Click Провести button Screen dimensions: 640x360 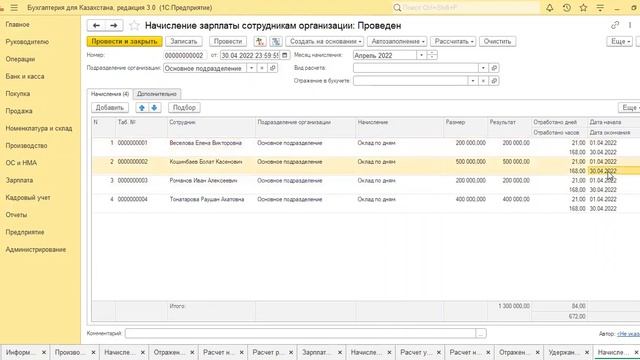click(228, 41)
